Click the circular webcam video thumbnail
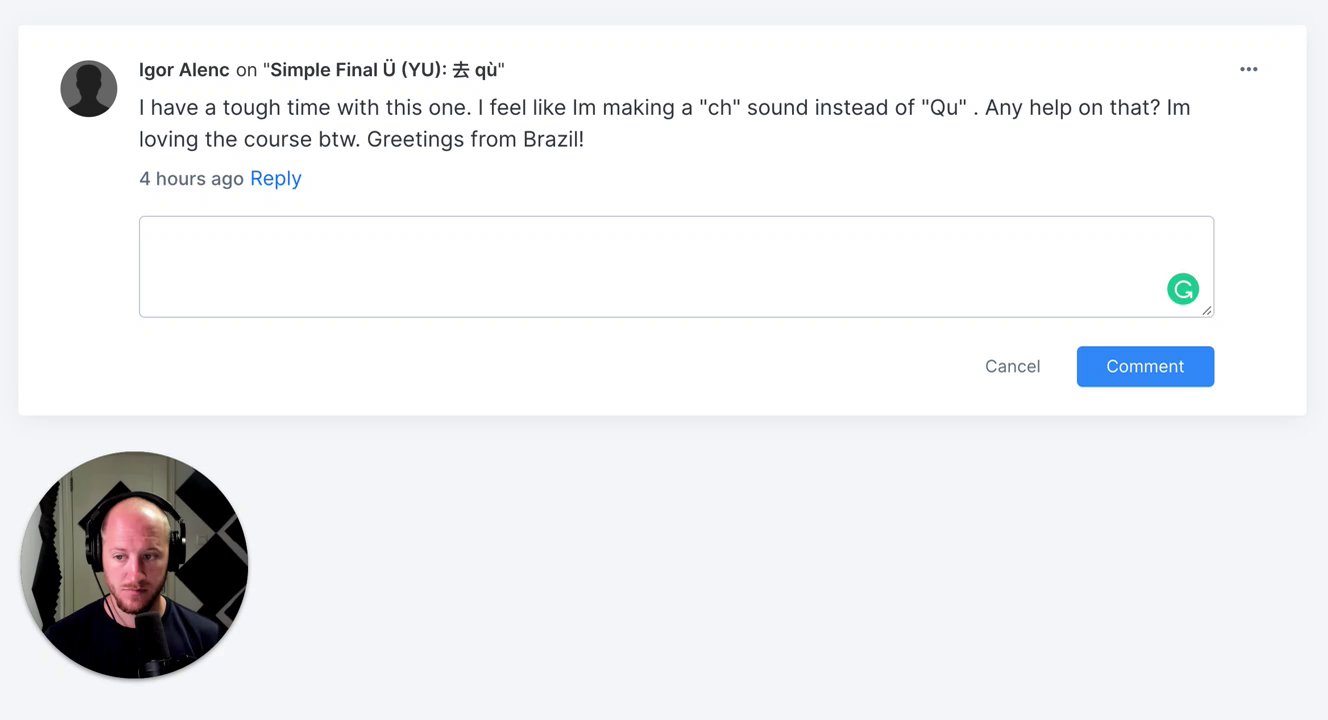Screen dimensions: 1328x720 [134, 565]
